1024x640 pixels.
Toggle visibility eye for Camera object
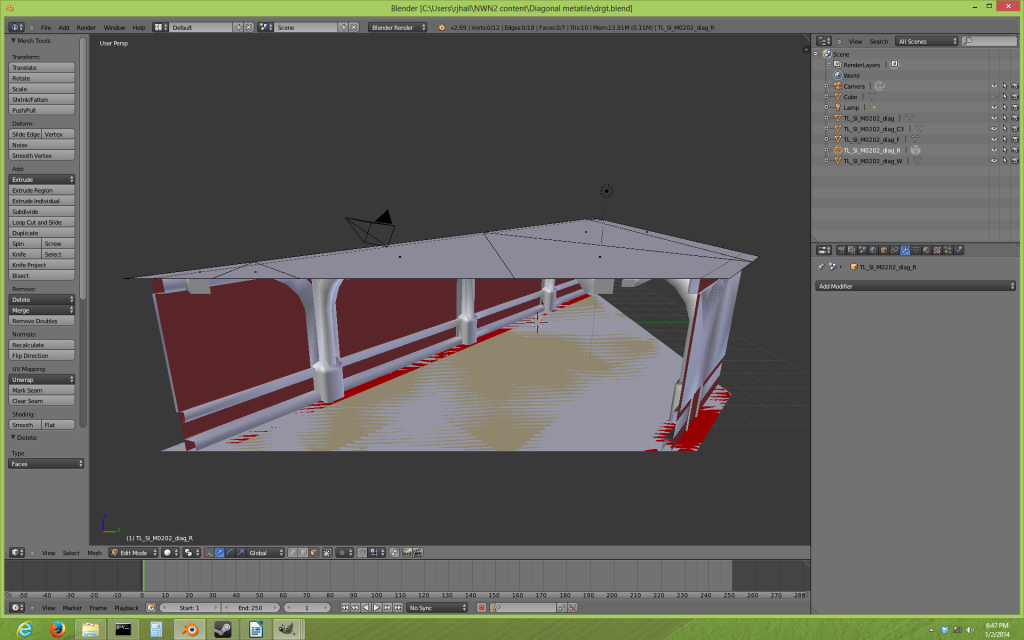point(994,86)
